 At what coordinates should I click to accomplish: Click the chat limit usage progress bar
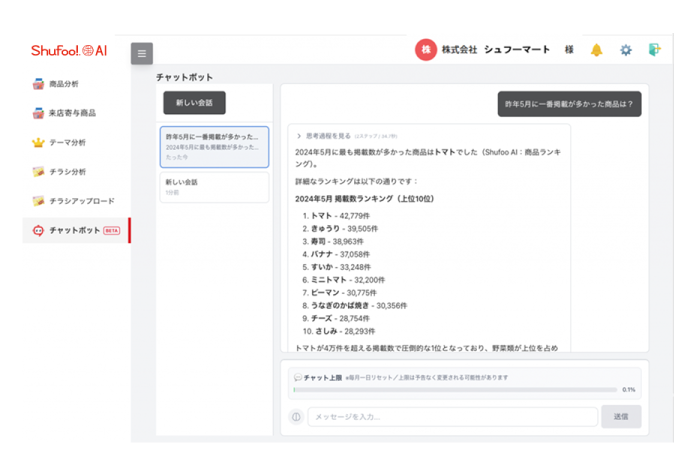coord(455,390)
